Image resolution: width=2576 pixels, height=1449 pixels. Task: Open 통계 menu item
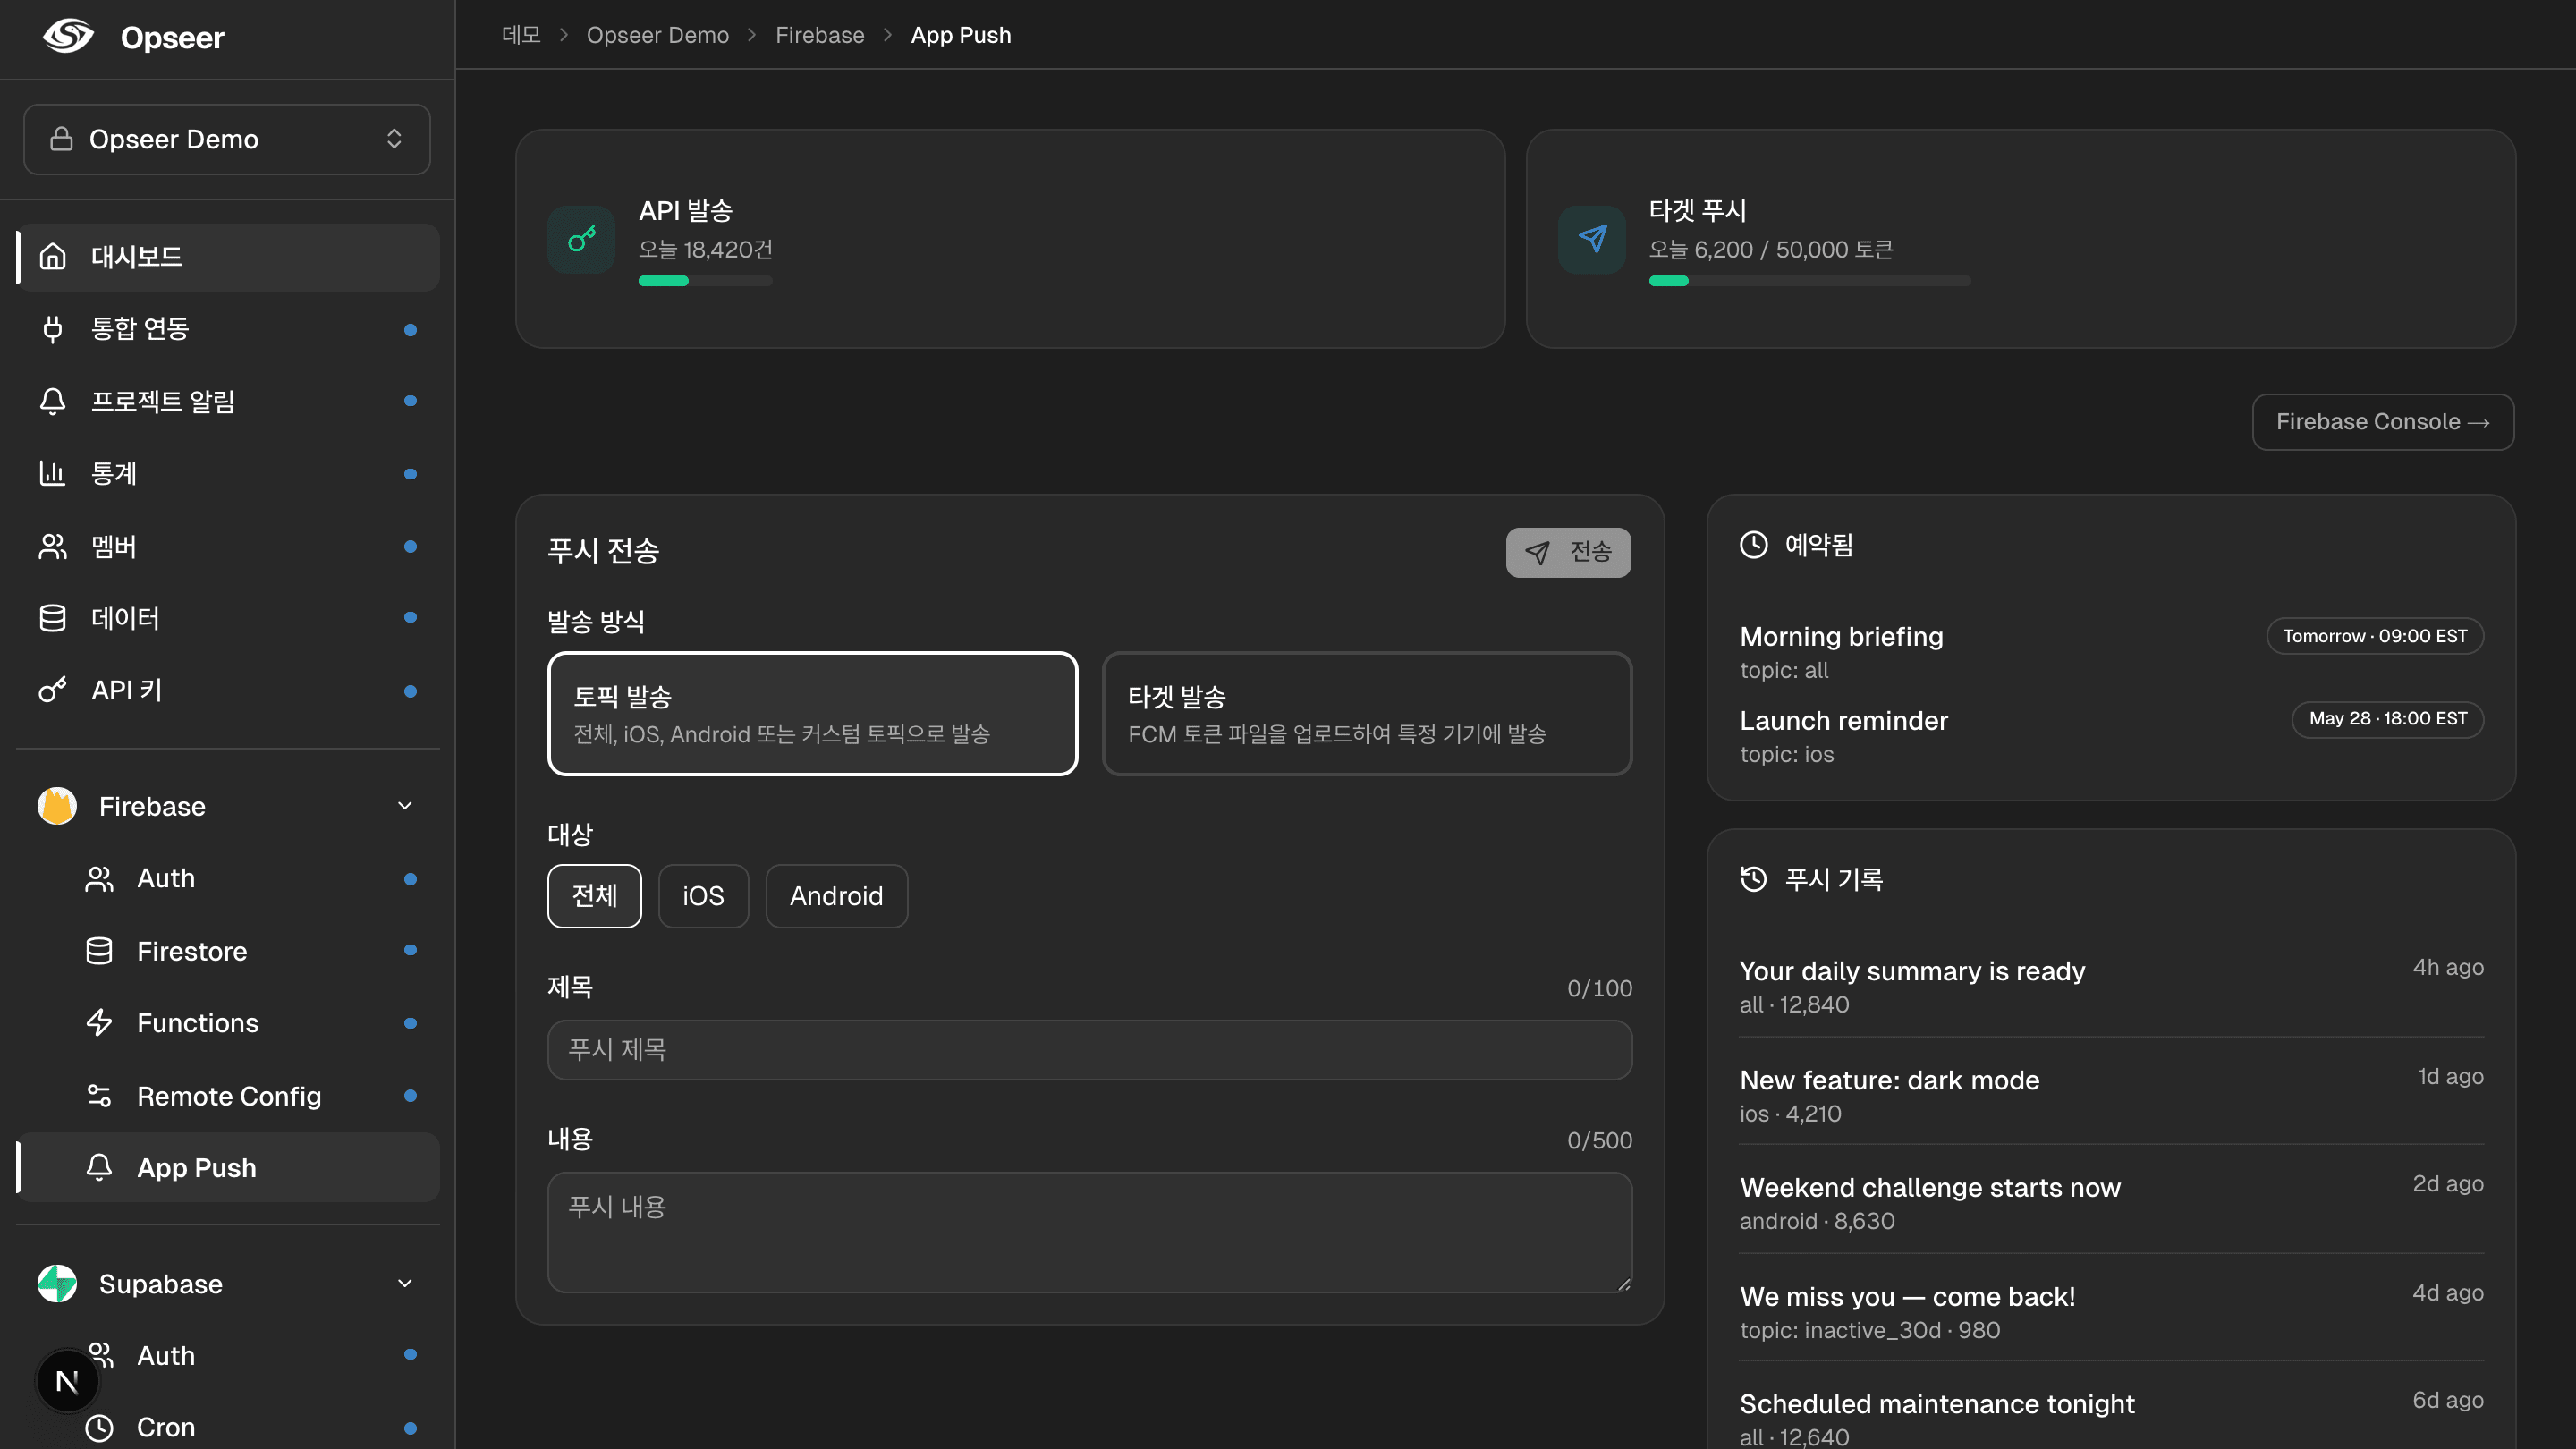[x=228, y=473]
